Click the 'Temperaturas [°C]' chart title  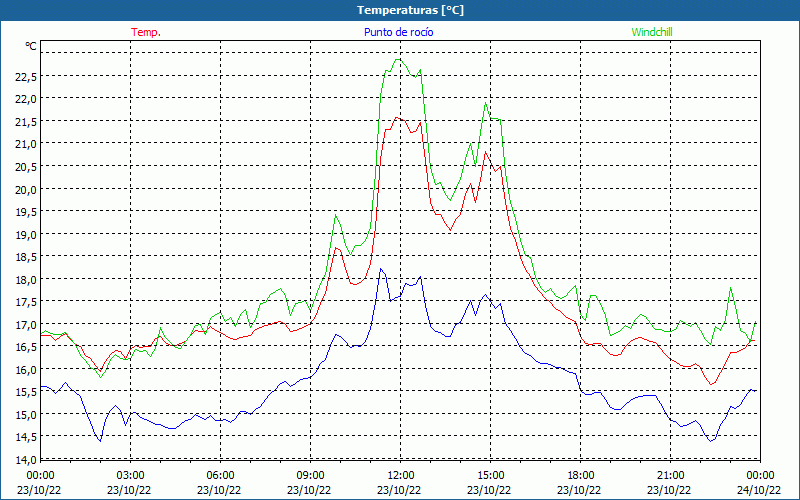410,10
